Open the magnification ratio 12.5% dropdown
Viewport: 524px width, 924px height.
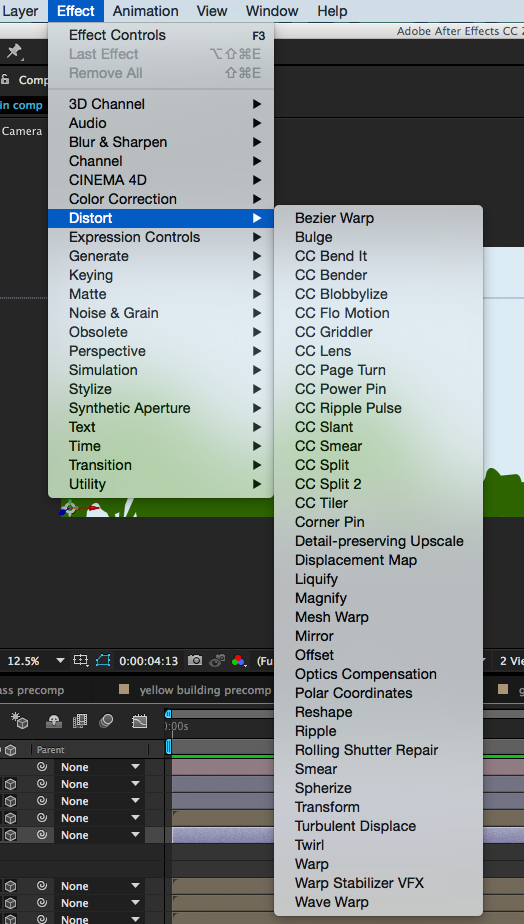coord(34,661)
